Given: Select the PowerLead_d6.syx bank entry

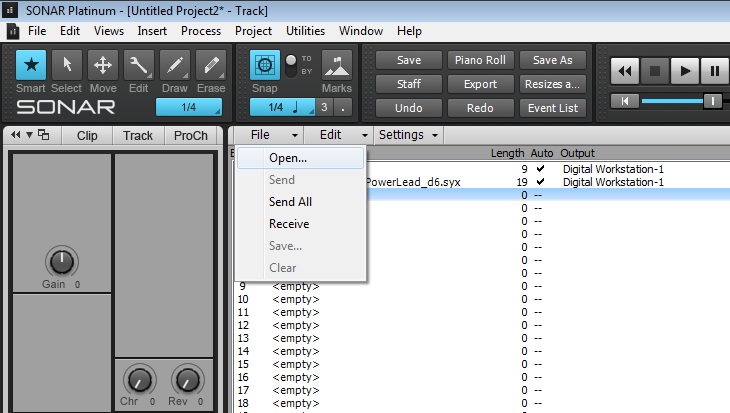Looking at the screenshot, I should (x=412, y=182).
